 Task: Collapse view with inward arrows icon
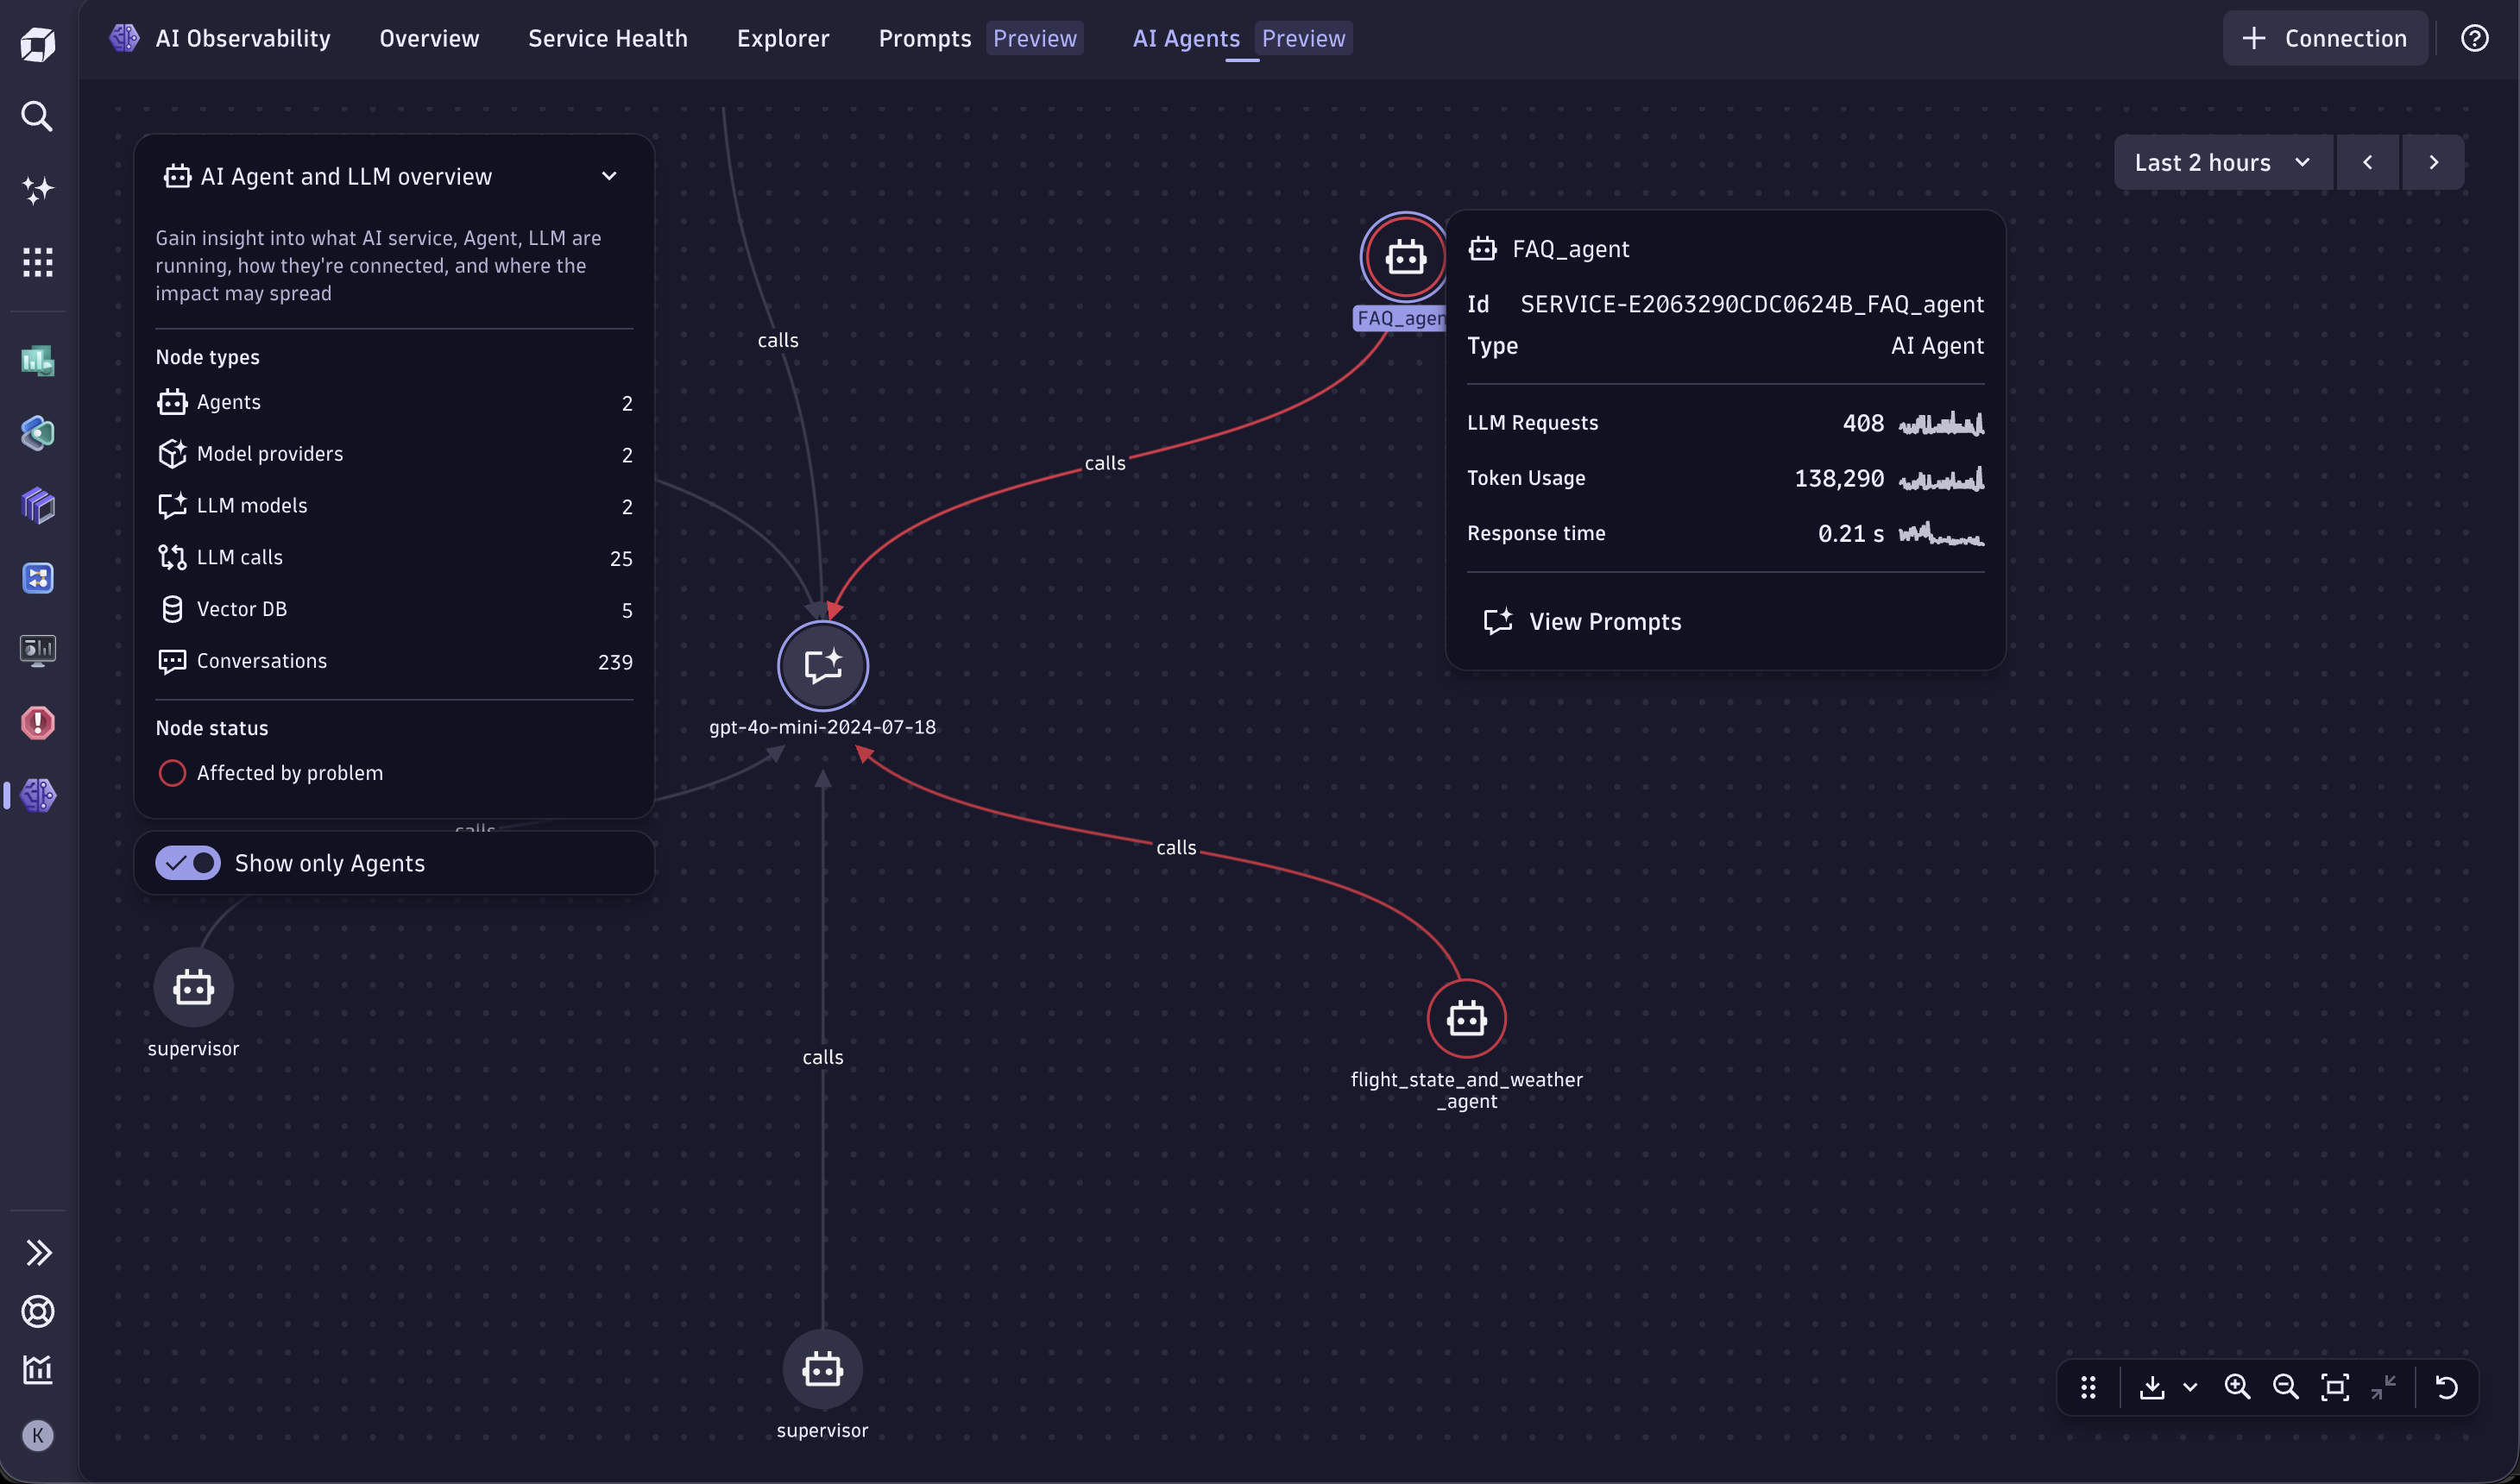[x=2384, y=1387]
